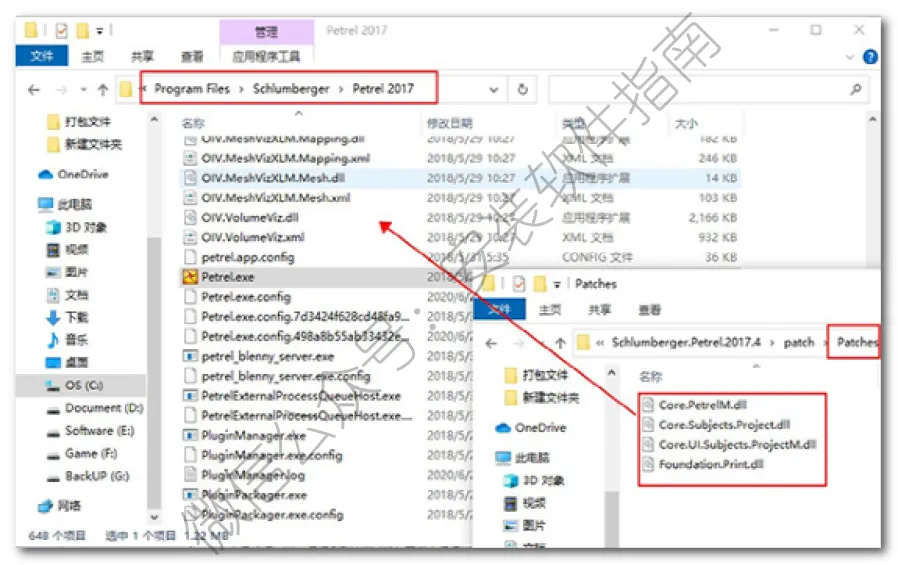Sort by 大小 column header
This screenshot has height=565, width=898.
click(x=686, y=123)
